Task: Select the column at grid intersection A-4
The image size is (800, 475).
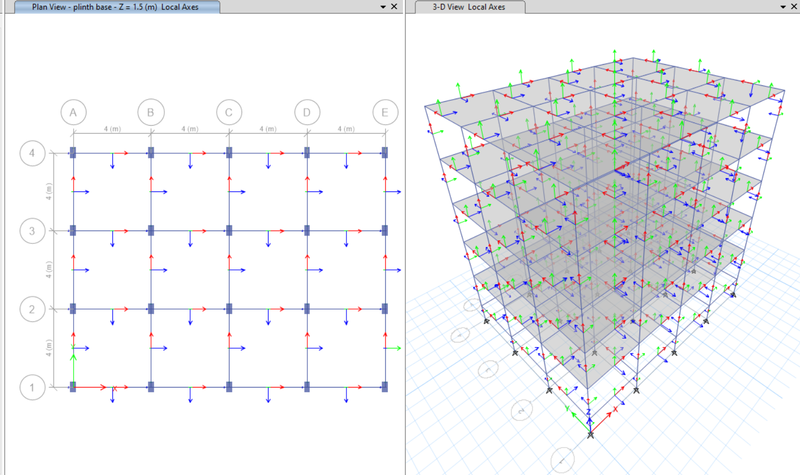Action: (73, 153)
